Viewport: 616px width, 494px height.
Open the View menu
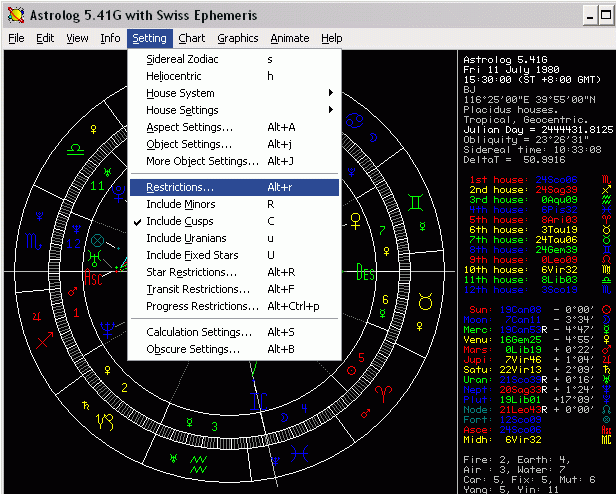click(77, 38)
